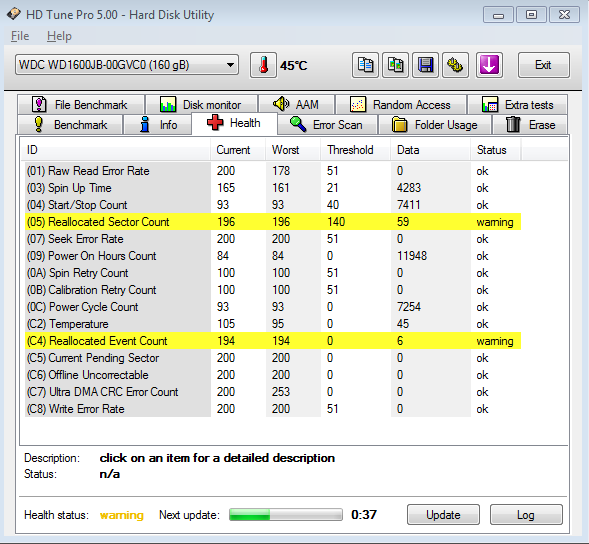Viewport: 589px width, 544px height.
Task: Maximize the HD Tune window
Action: pyautogui.click(x=531, y=15)
